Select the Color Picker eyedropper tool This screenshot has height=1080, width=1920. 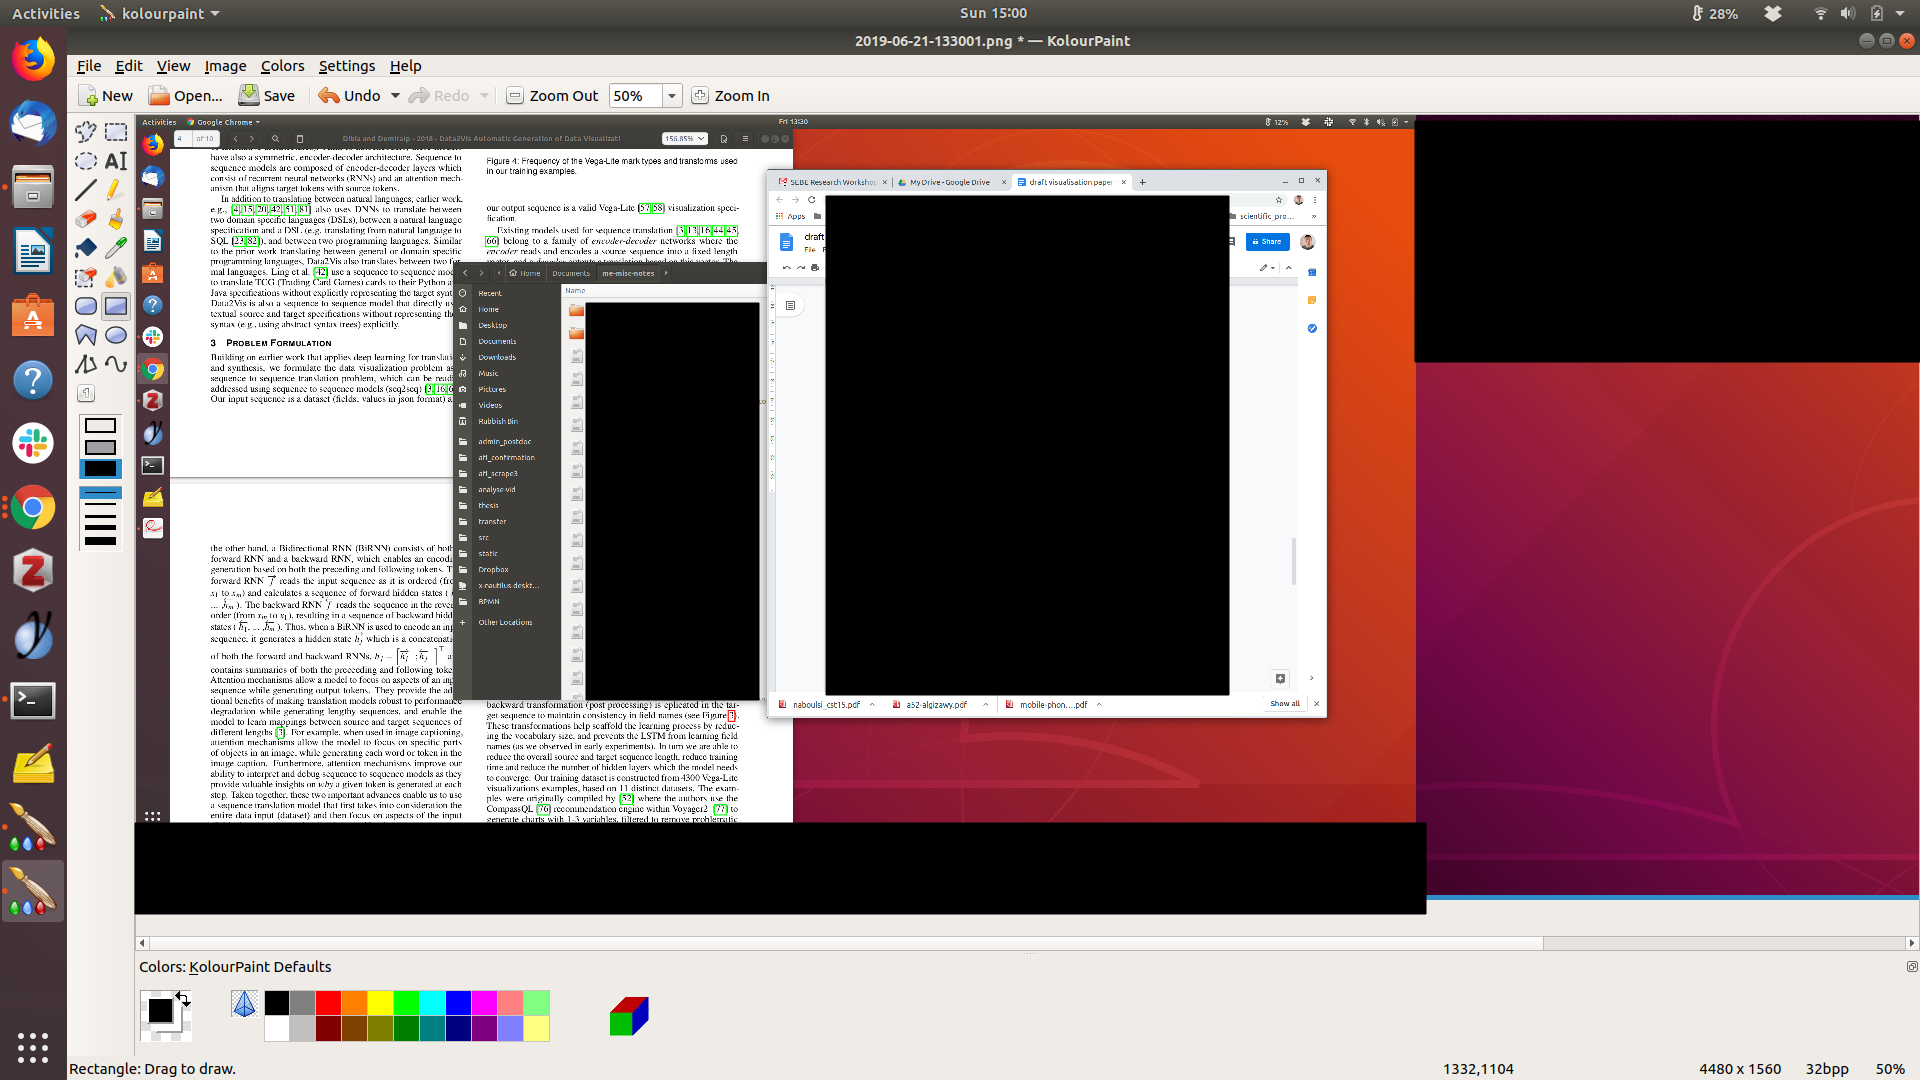(116, 248)
